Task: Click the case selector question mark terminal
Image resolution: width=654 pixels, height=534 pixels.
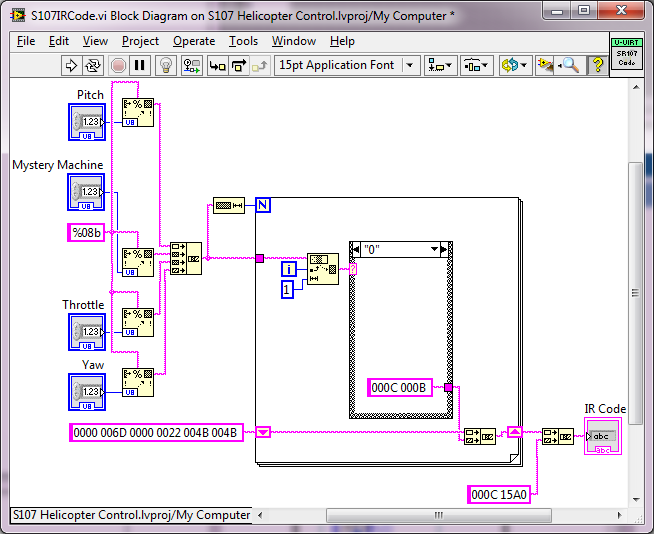Action: (x=353, y=269)
